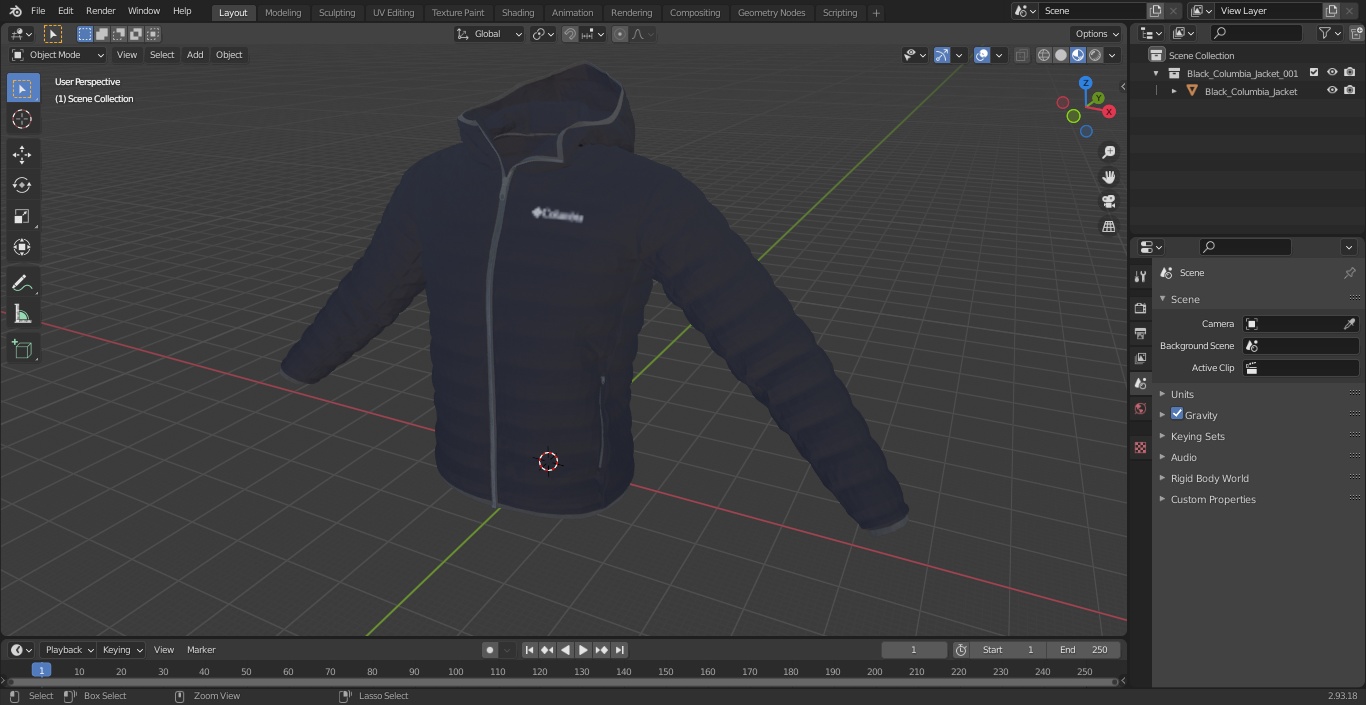Toggle X-ray mode
This screenshot has height=705, width=1366.
point(1021,55)
